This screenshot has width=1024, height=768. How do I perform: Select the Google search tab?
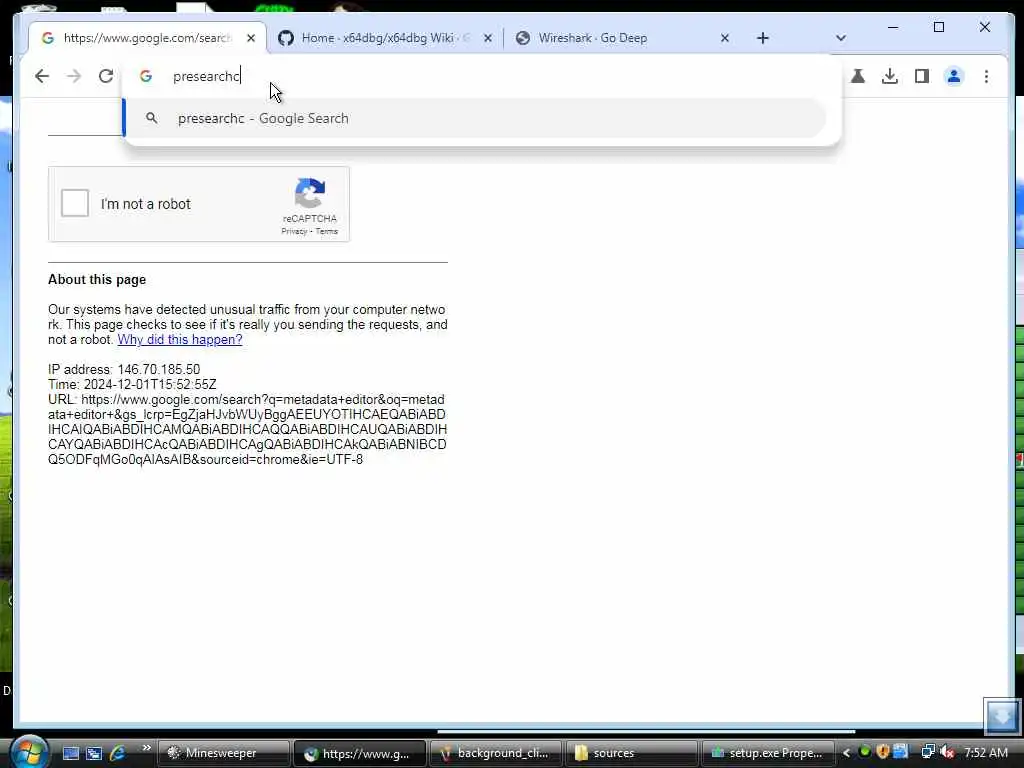pos(147,38)
